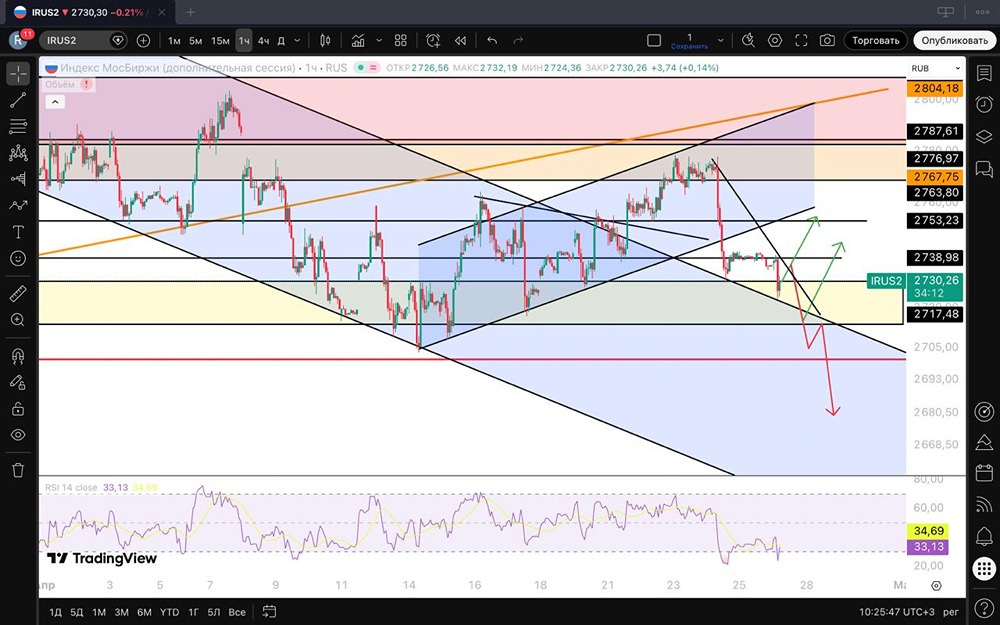This screenshot has width=1000, height=625.
Task: Take a chart snapshot with camera icon
Action: [827, 40]
